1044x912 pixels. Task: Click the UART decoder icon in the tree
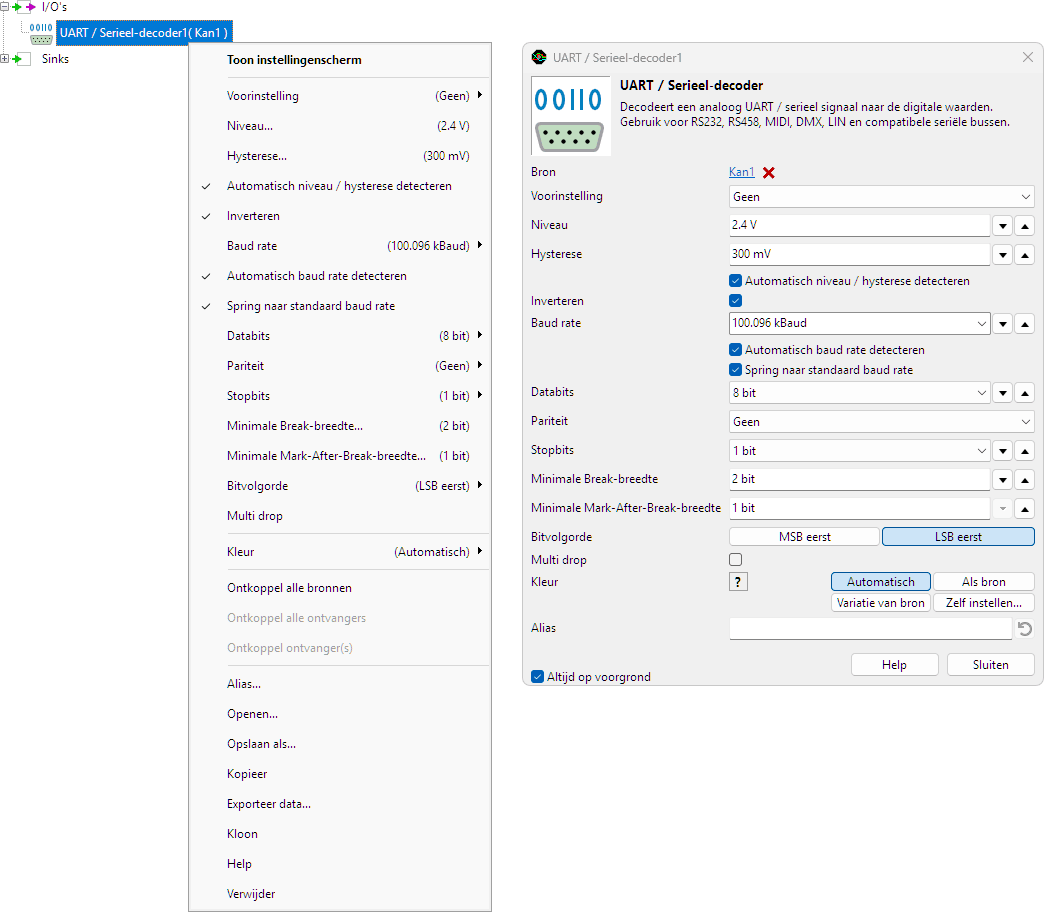click(41, 33)
